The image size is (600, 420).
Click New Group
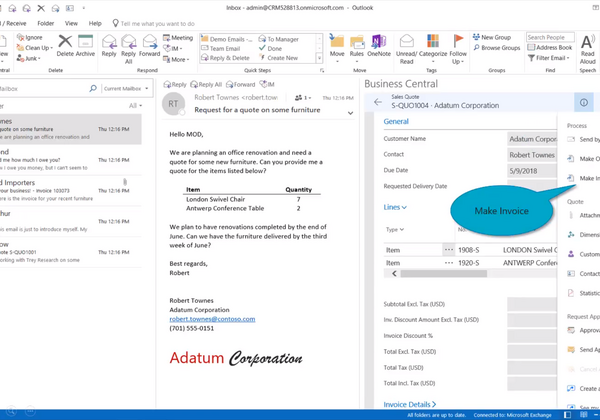point(492,37)
